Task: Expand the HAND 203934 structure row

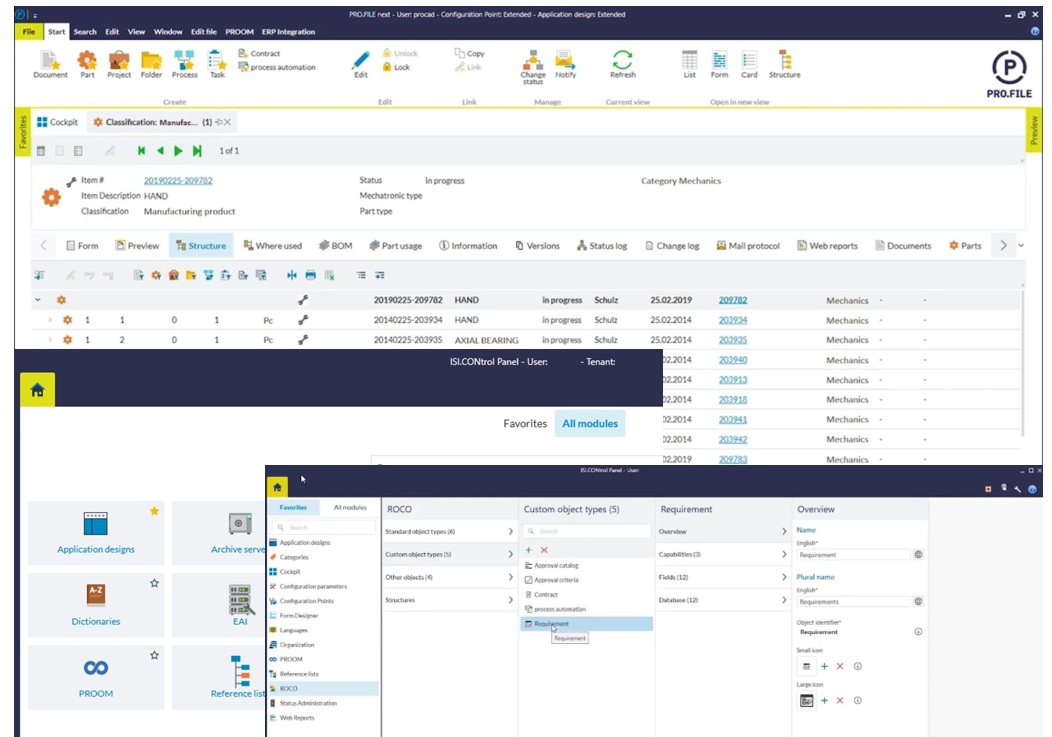Action: (x=50, y=320)
